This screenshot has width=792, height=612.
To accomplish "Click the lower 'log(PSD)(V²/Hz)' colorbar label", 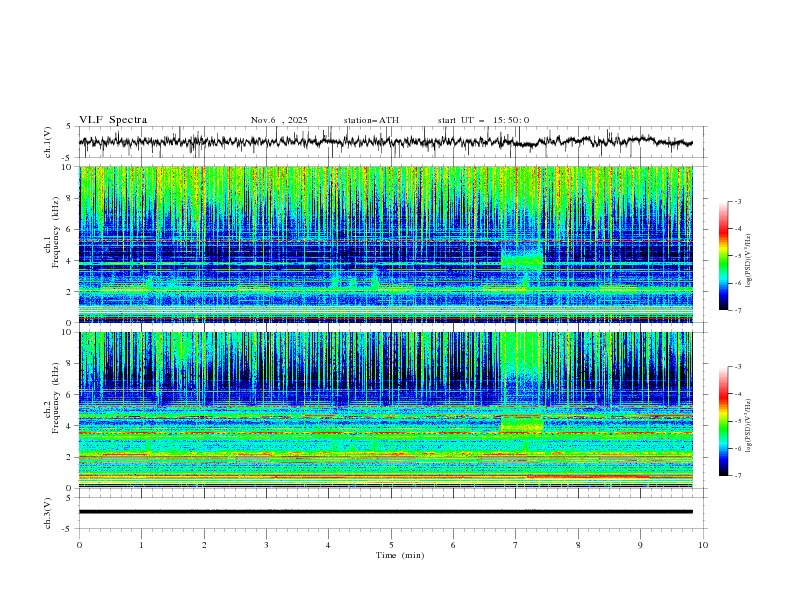I will [748, 425].
